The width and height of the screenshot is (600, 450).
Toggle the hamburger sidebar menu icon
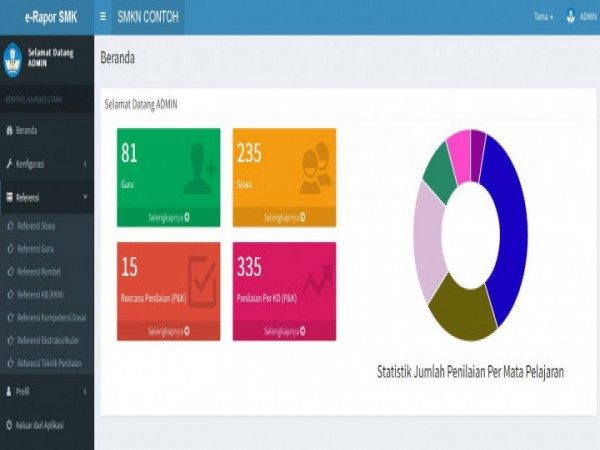(x=103, y=16)
